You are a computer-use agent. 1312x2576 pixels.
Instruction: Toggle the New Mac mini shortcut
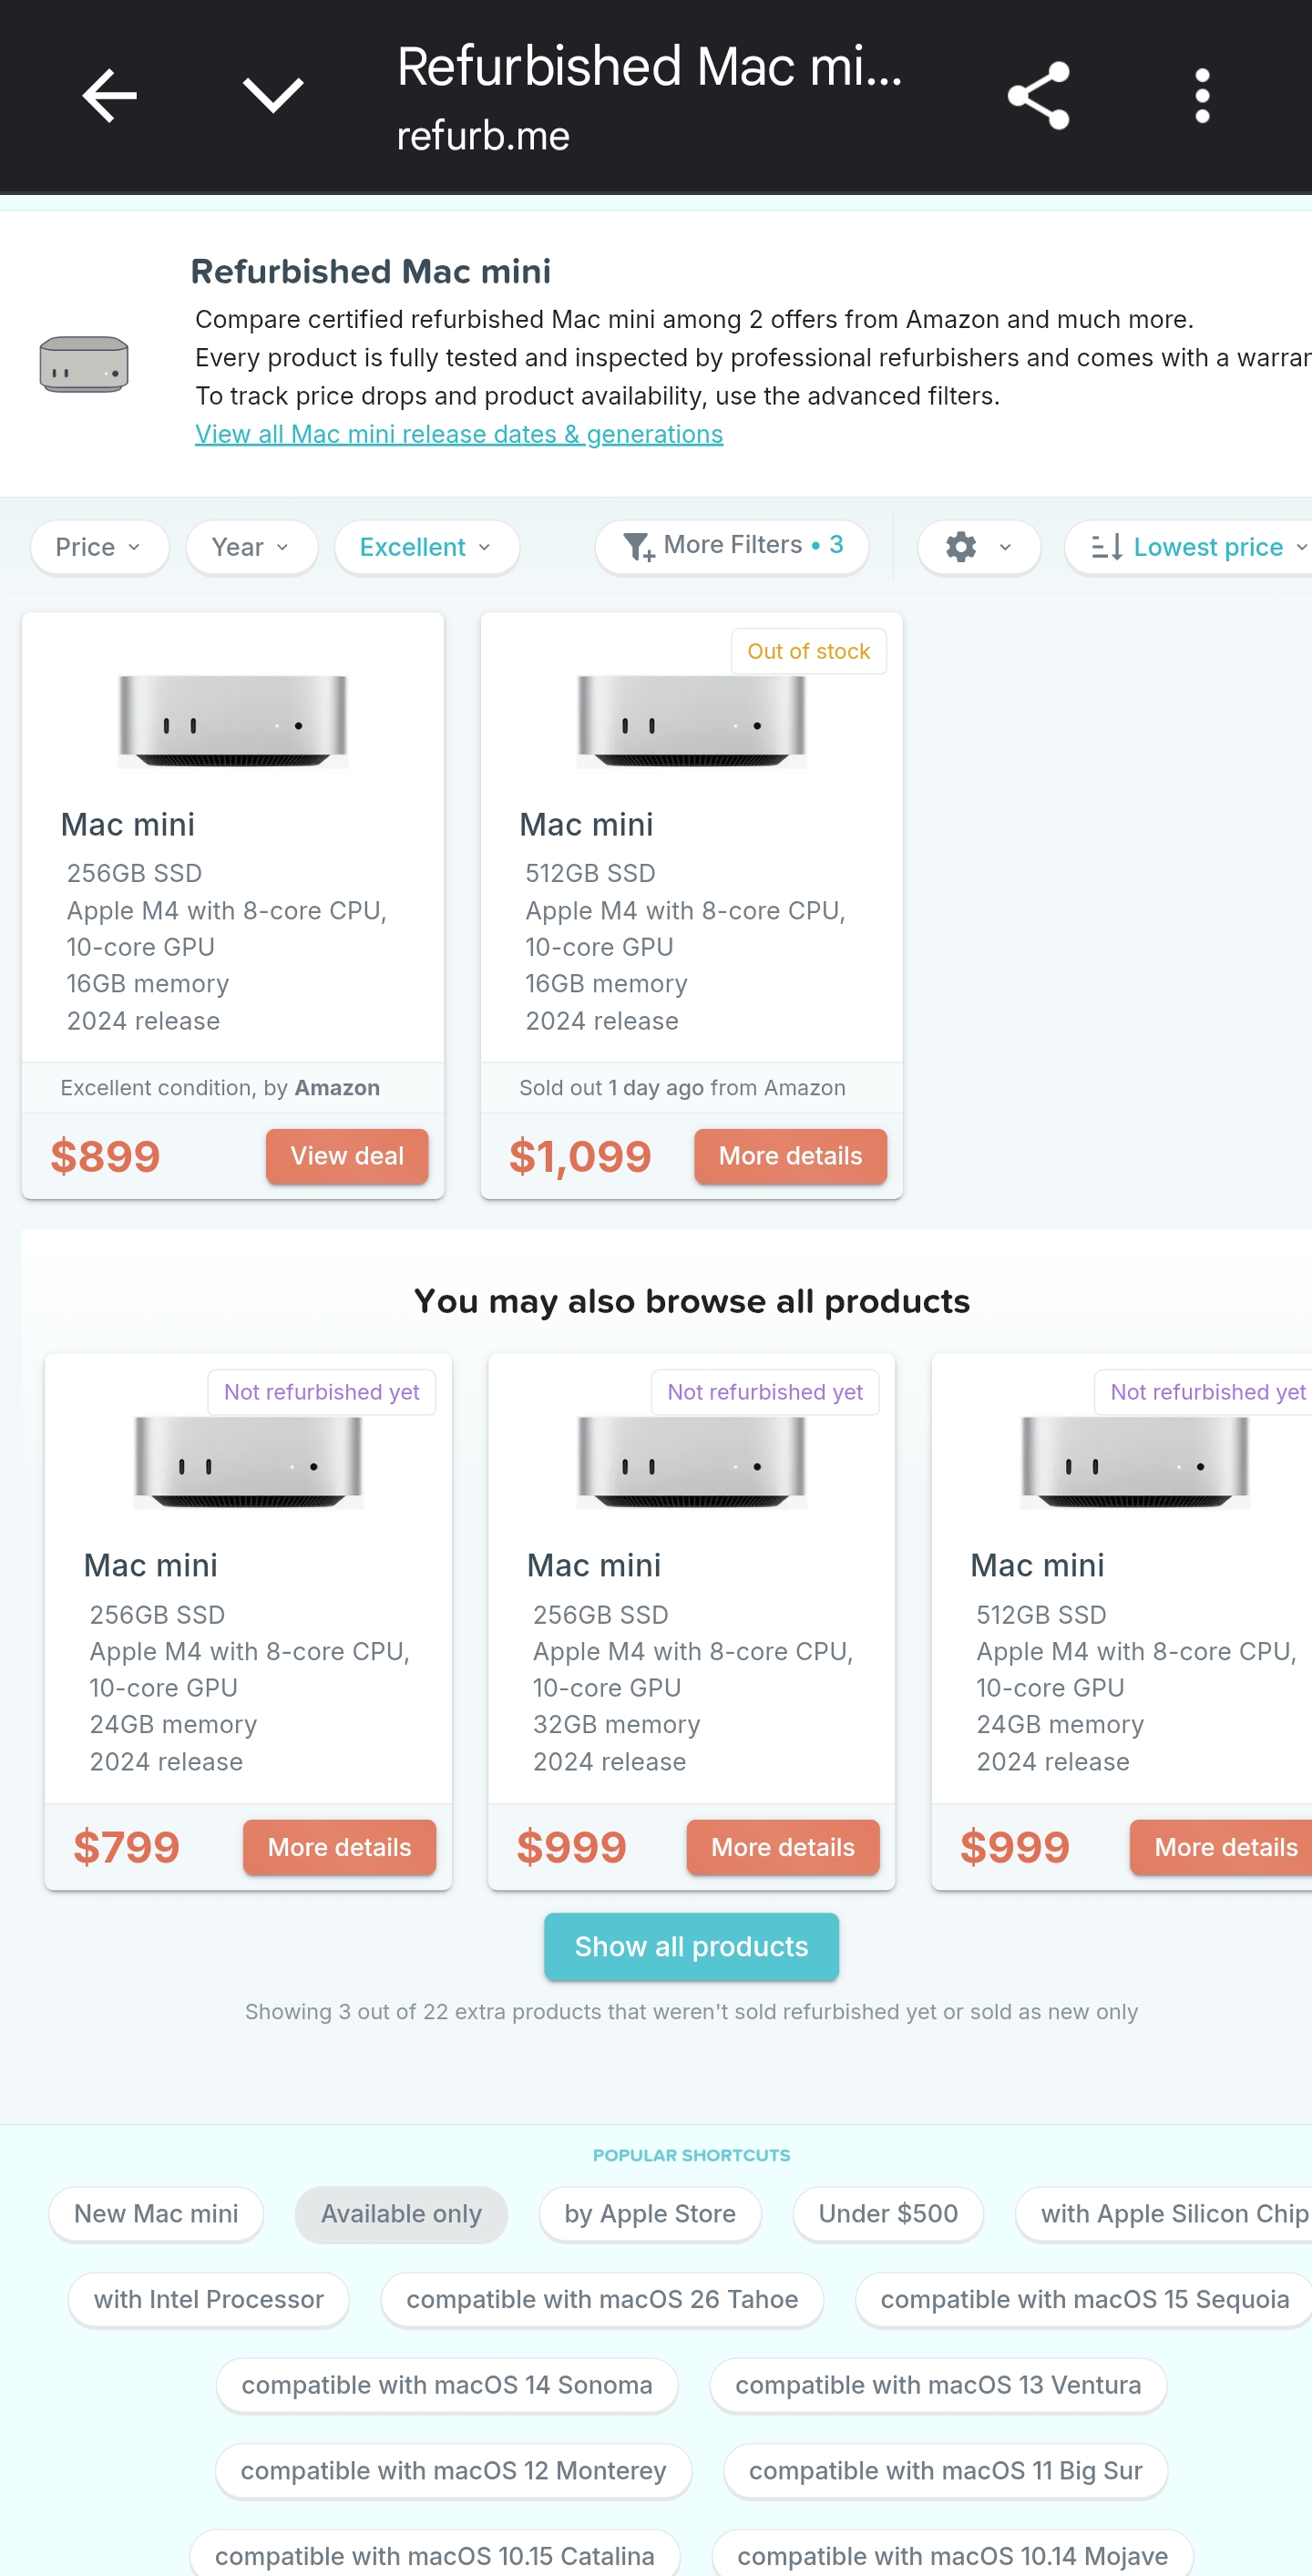156,2214
